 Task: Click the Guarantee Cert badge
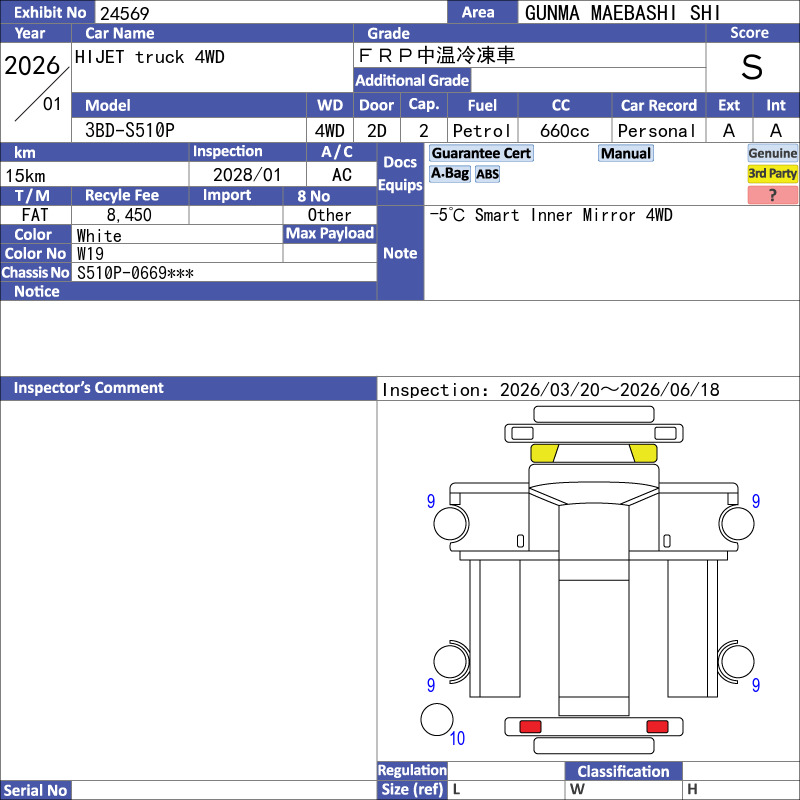[x=481, y=153]
